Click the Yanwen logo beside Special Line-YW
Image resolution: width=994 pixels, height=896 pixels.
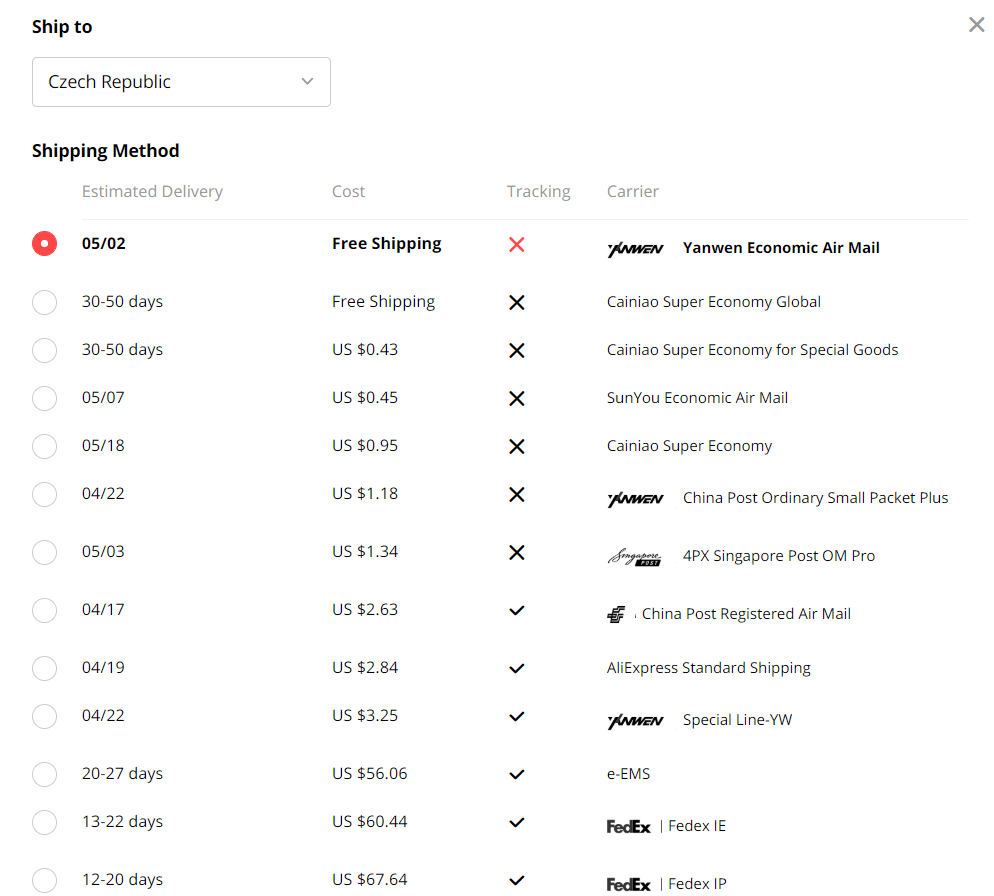coord(635,721)
